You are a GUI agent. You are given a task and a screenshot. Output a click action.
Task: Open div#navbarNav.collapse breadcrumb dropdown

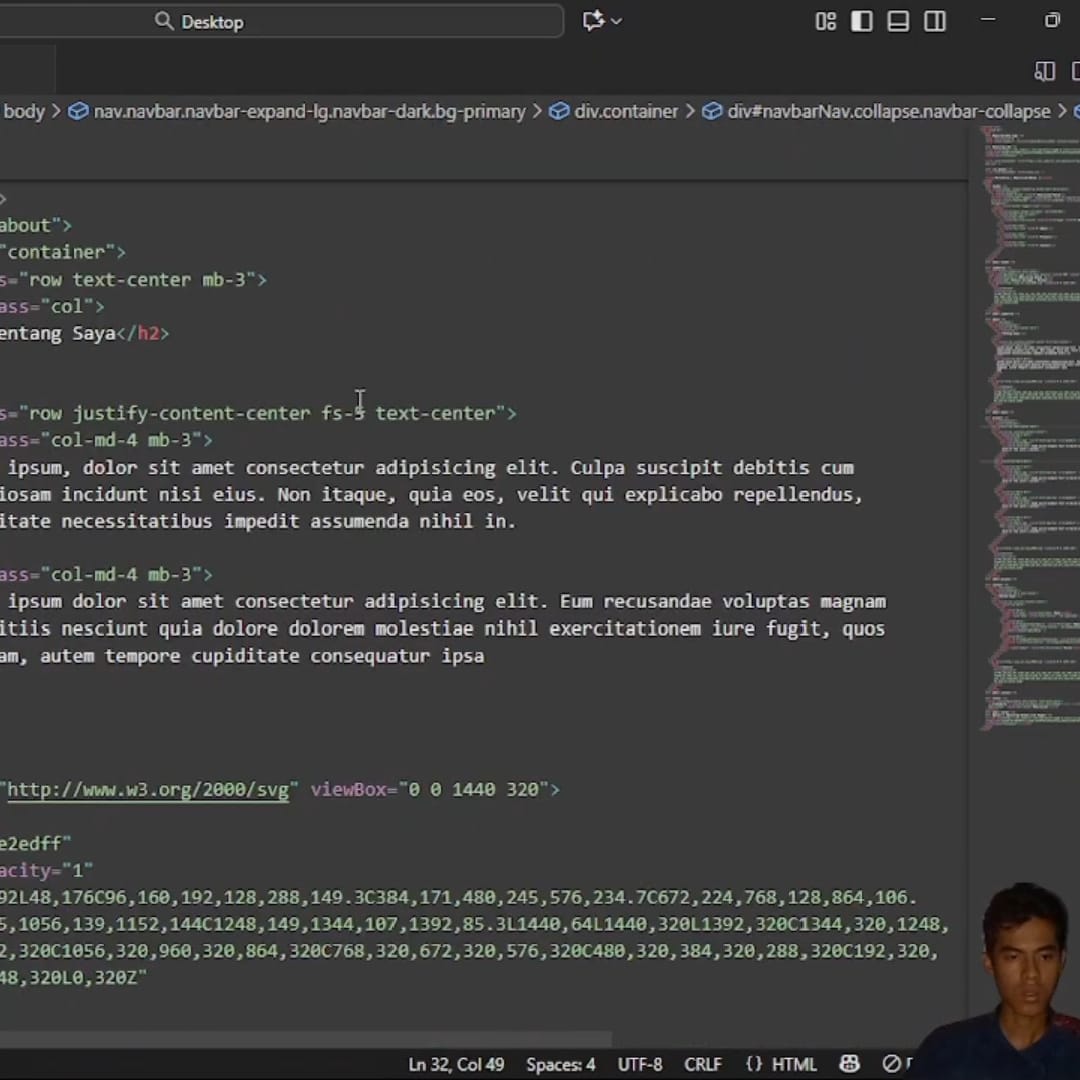coord(888,111)
